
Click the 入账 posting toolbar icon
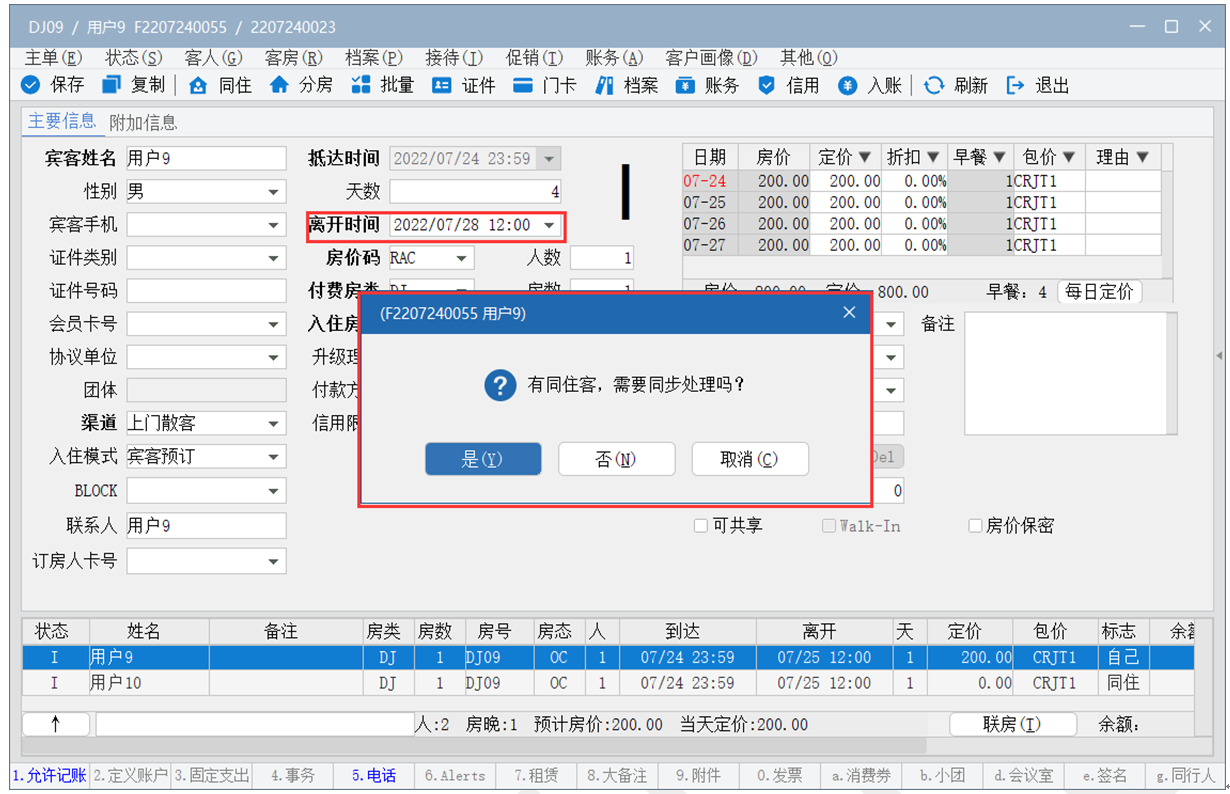pos(848,85)
